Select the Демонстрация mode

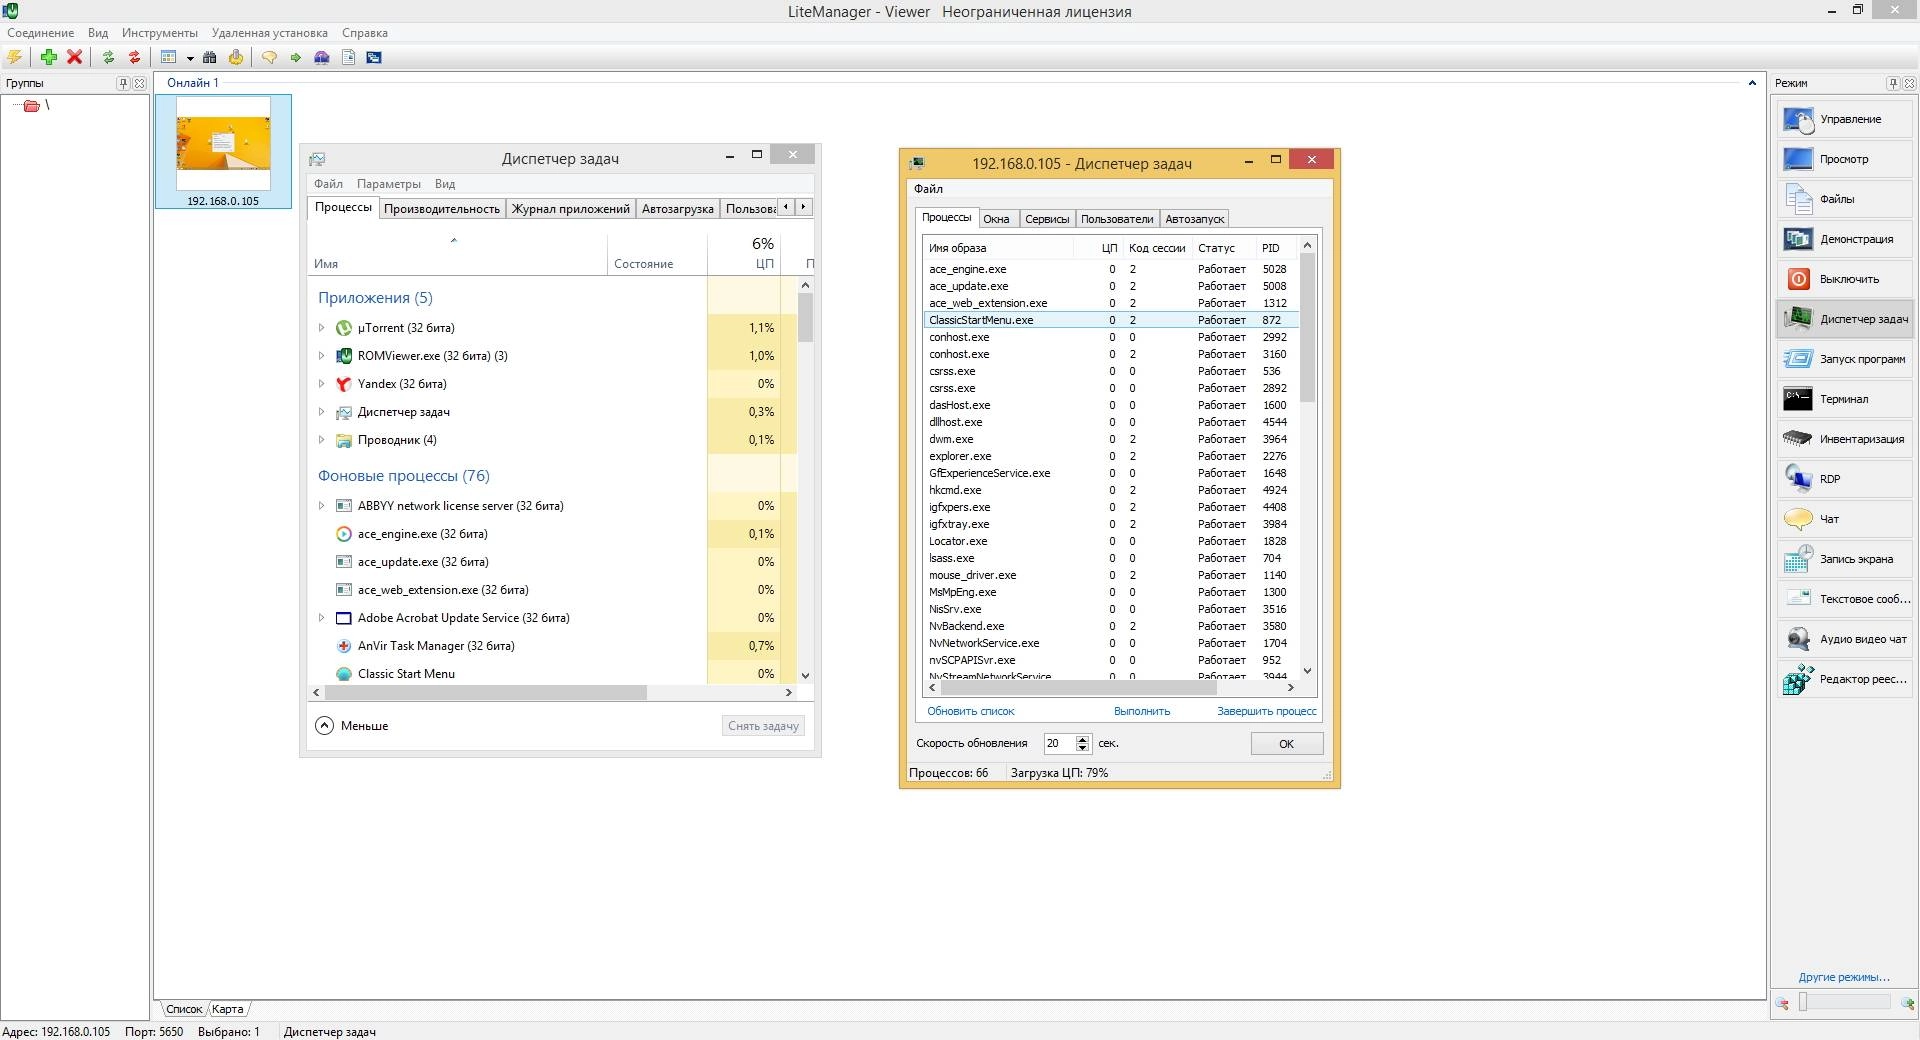coord(1845,239)
